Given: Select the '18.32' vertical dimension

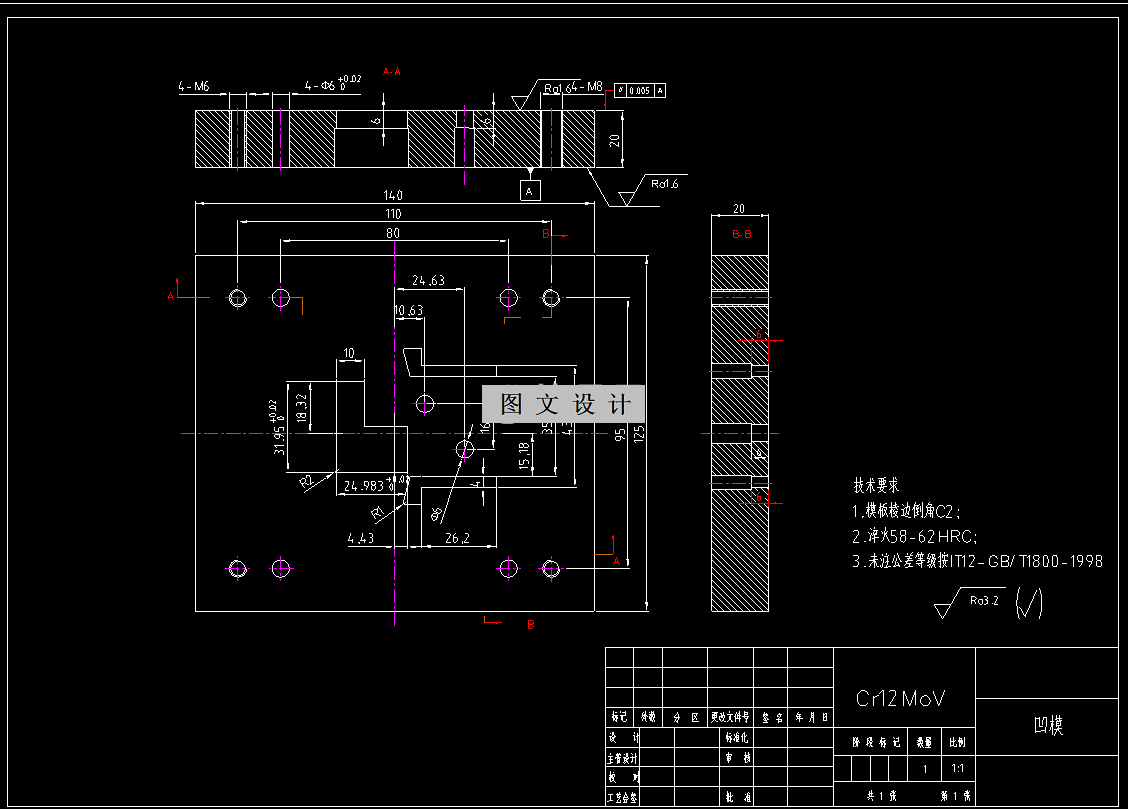Looking at the screenshot, I should click(x=301, y=408).
